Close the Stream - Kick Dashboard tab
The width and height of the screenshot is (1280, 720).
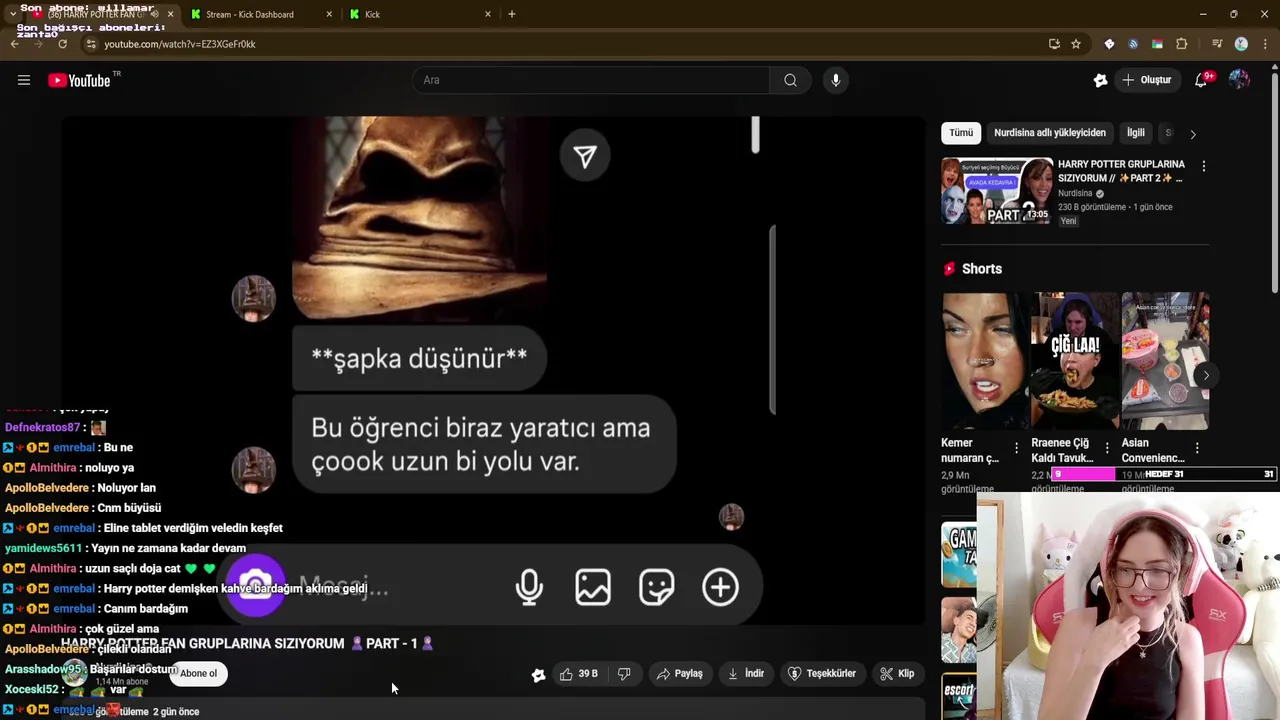[329, 14]
